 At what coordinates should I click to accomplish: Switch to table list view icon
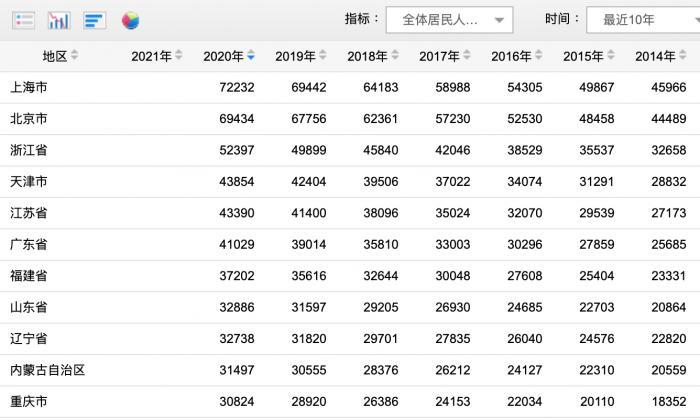[x=24, y=21]
